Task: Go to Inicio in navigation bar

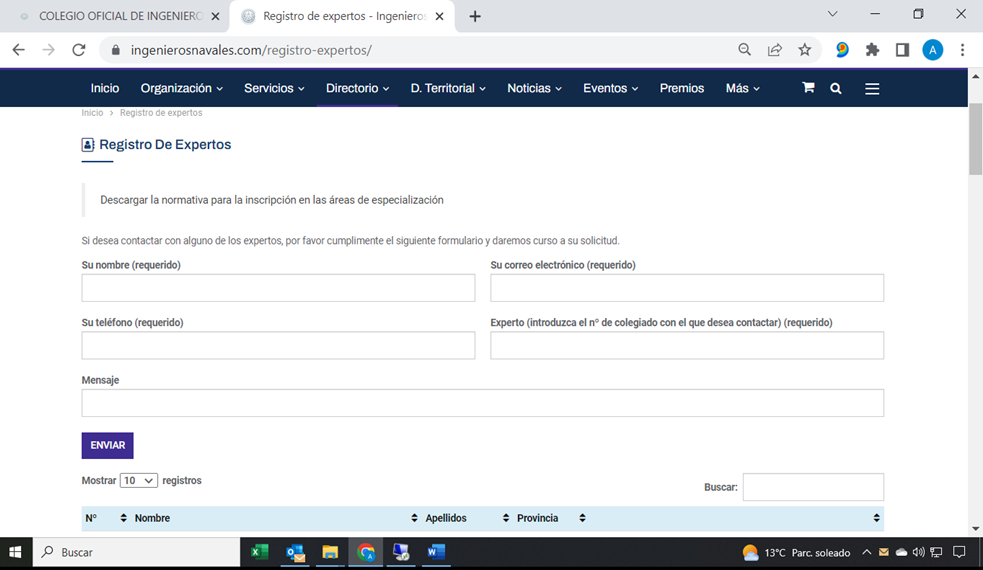Action: [x=105, y=88]
